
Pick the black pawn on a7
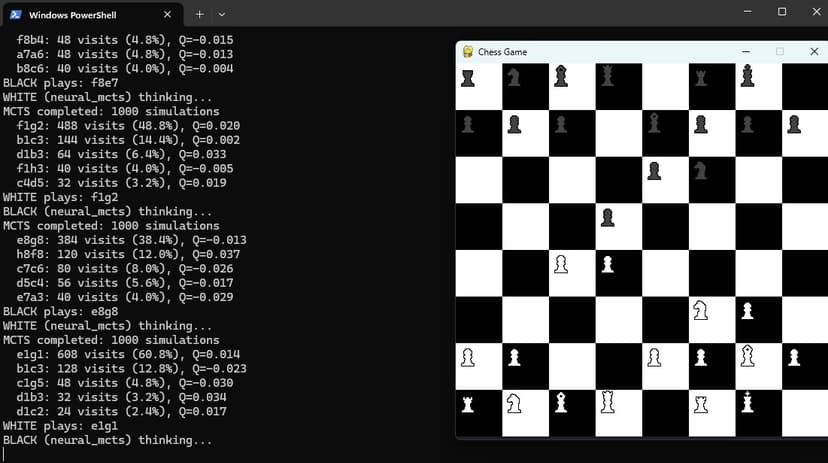tap(468, 125)
